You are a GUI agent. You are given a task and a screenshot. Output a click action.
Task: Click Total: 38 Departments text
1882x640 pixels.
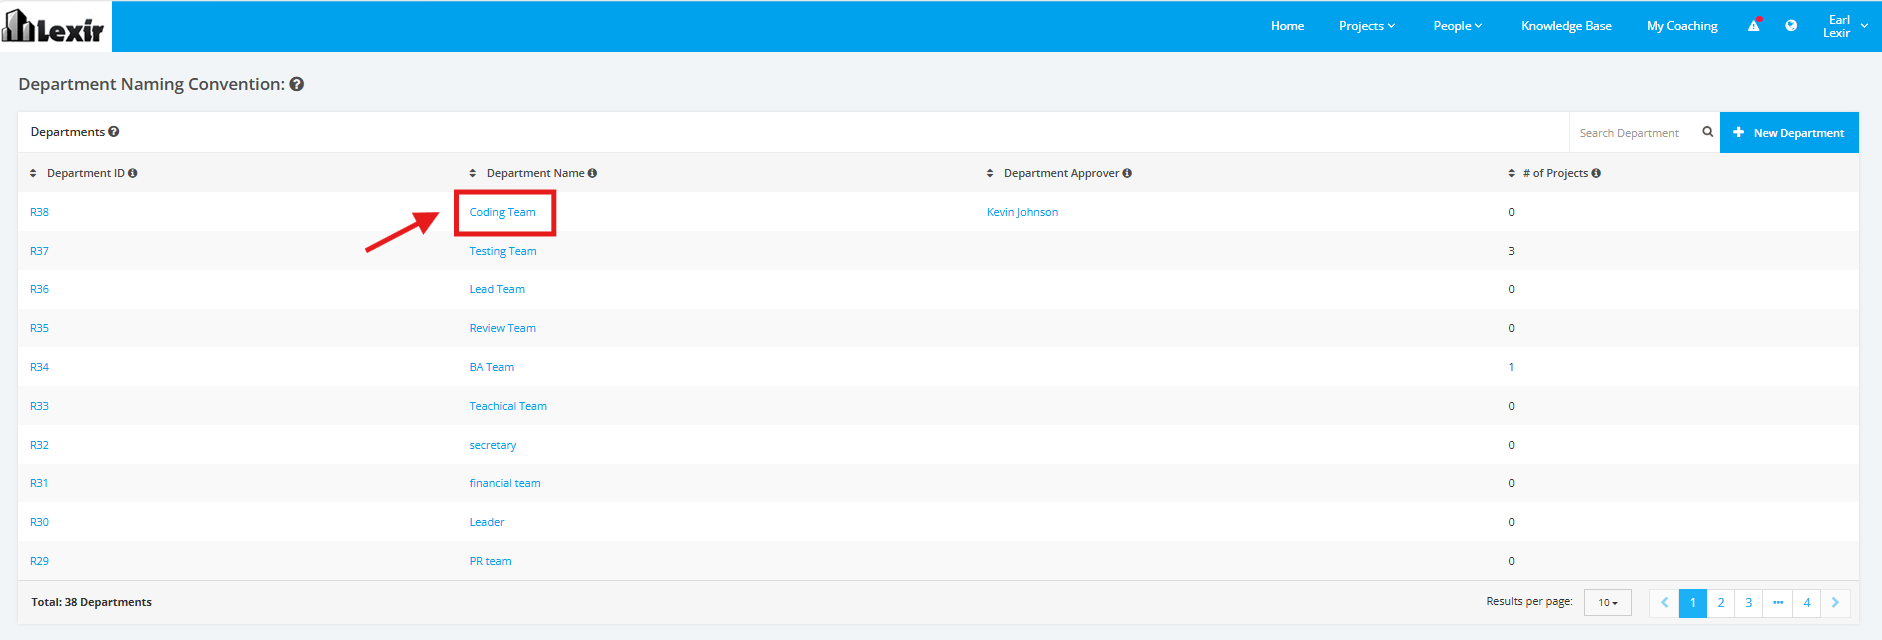(91, 602)
